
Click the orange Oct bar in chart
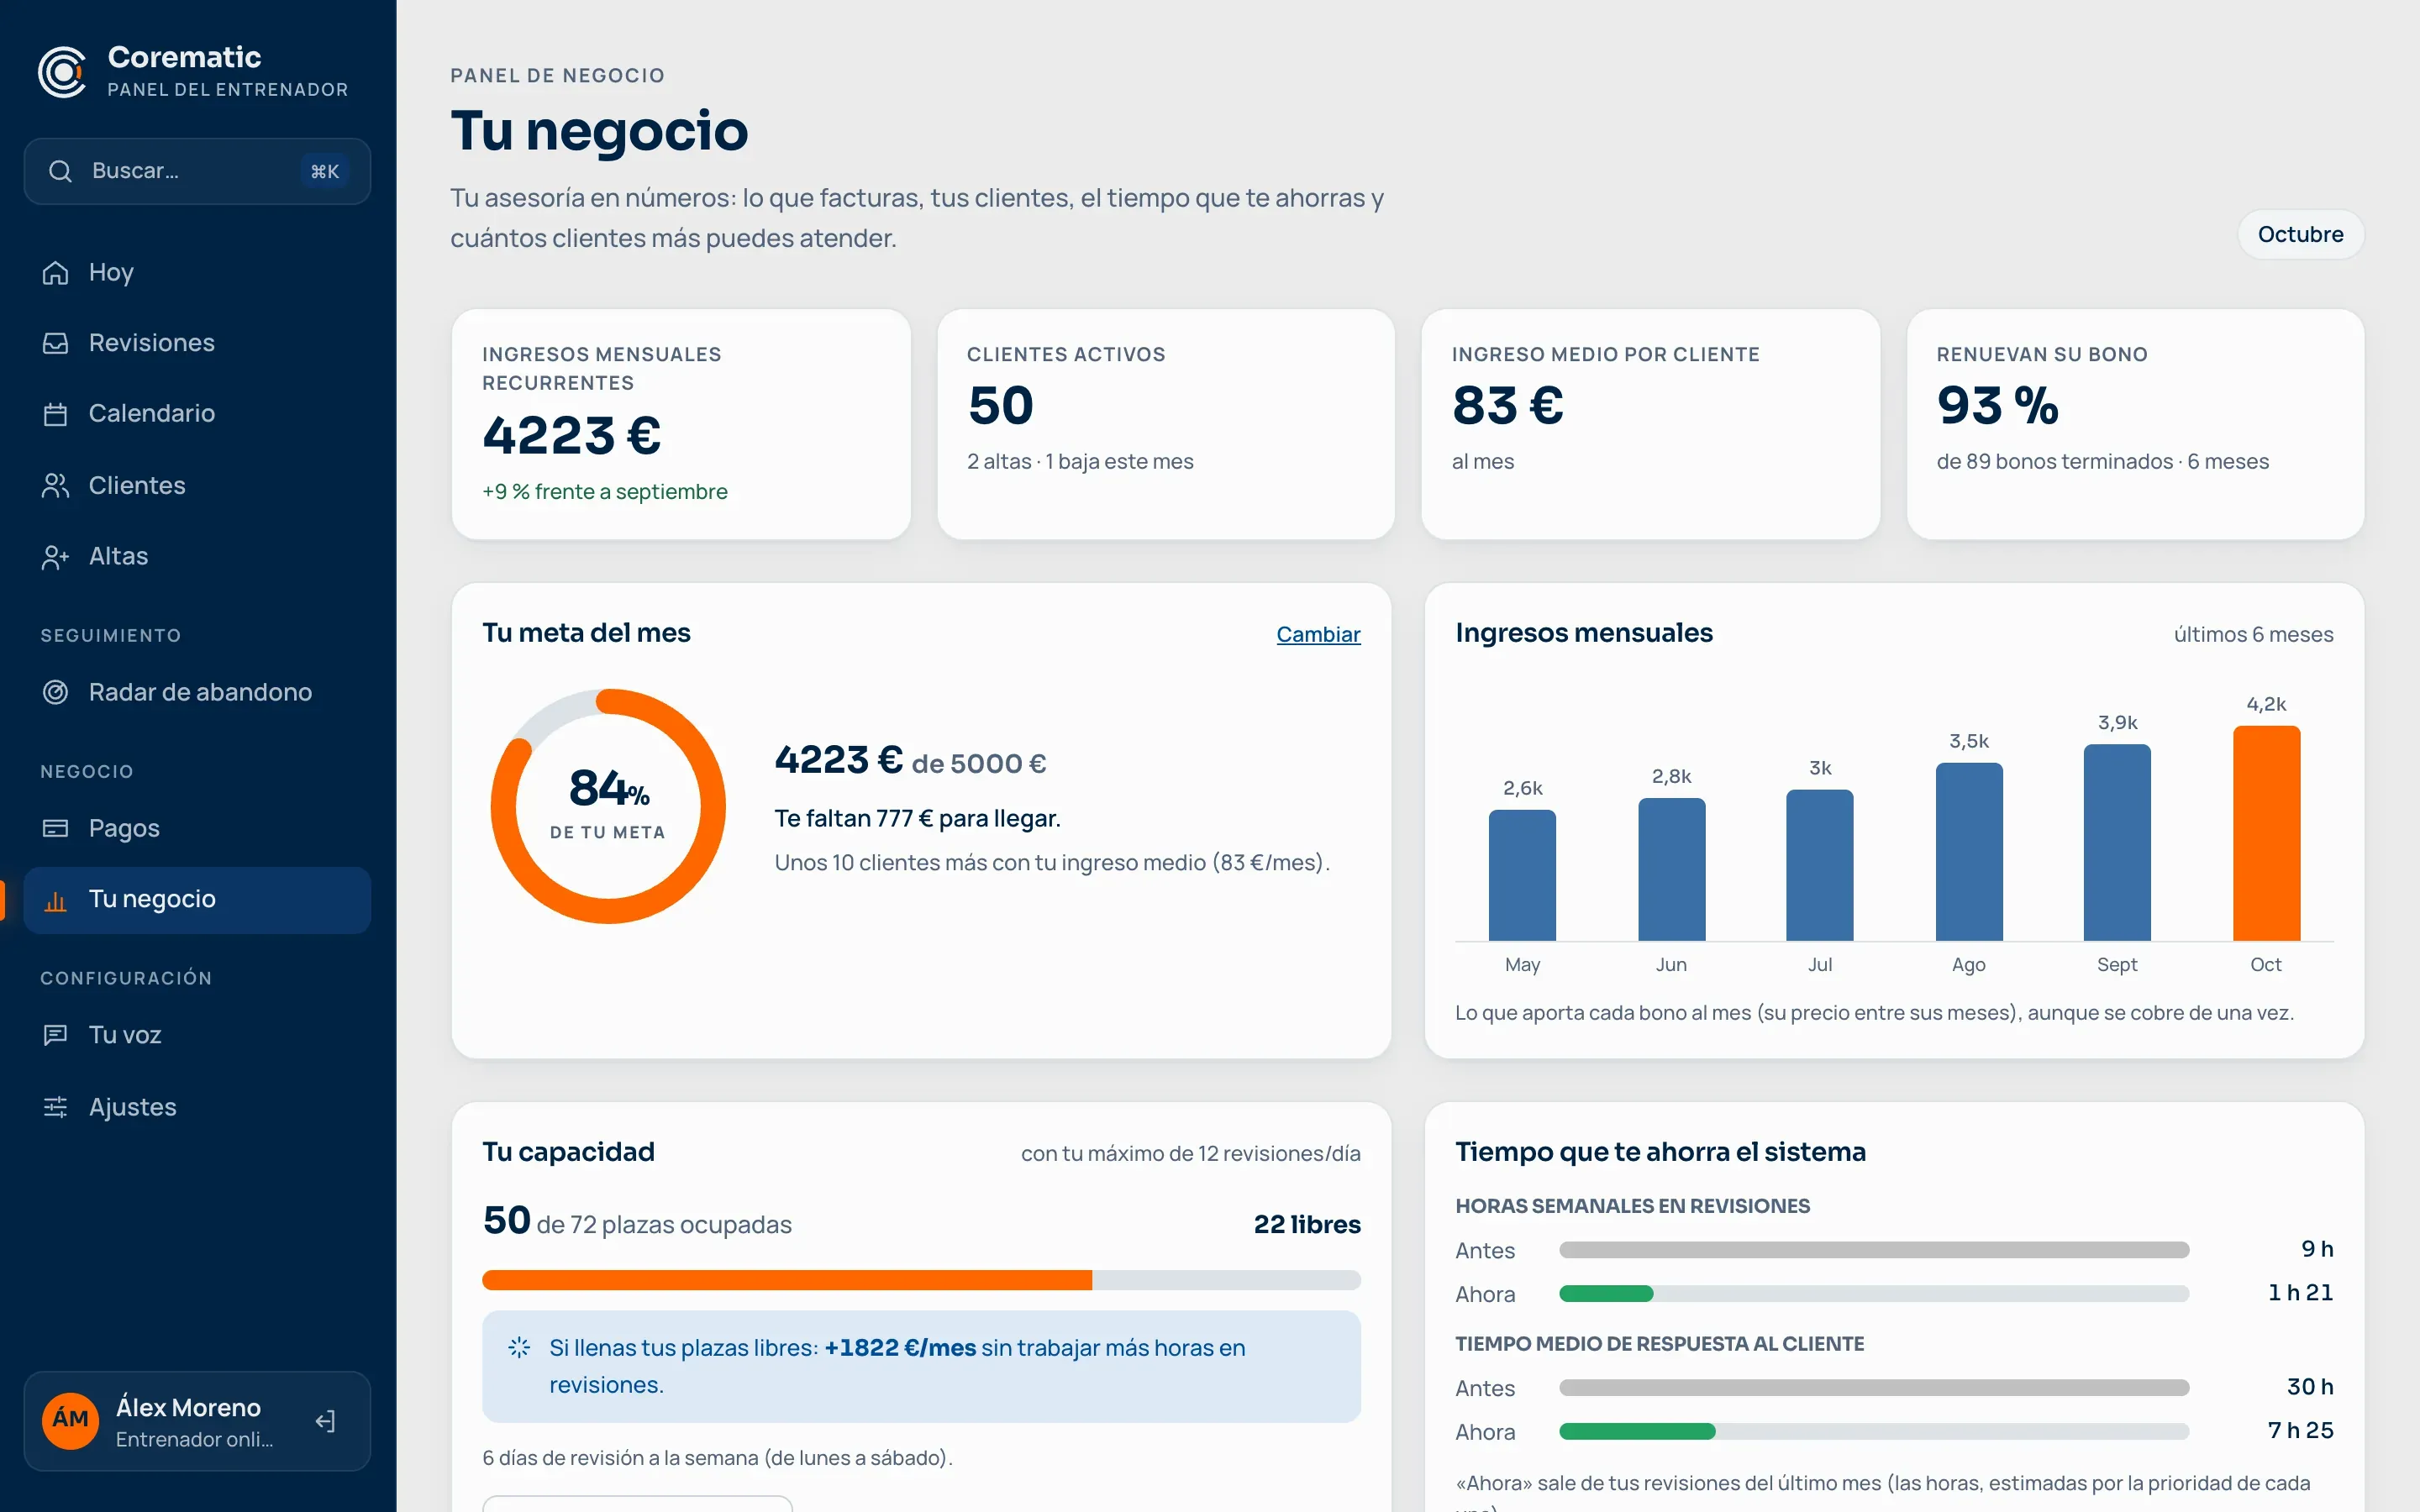coord(2266,833)
